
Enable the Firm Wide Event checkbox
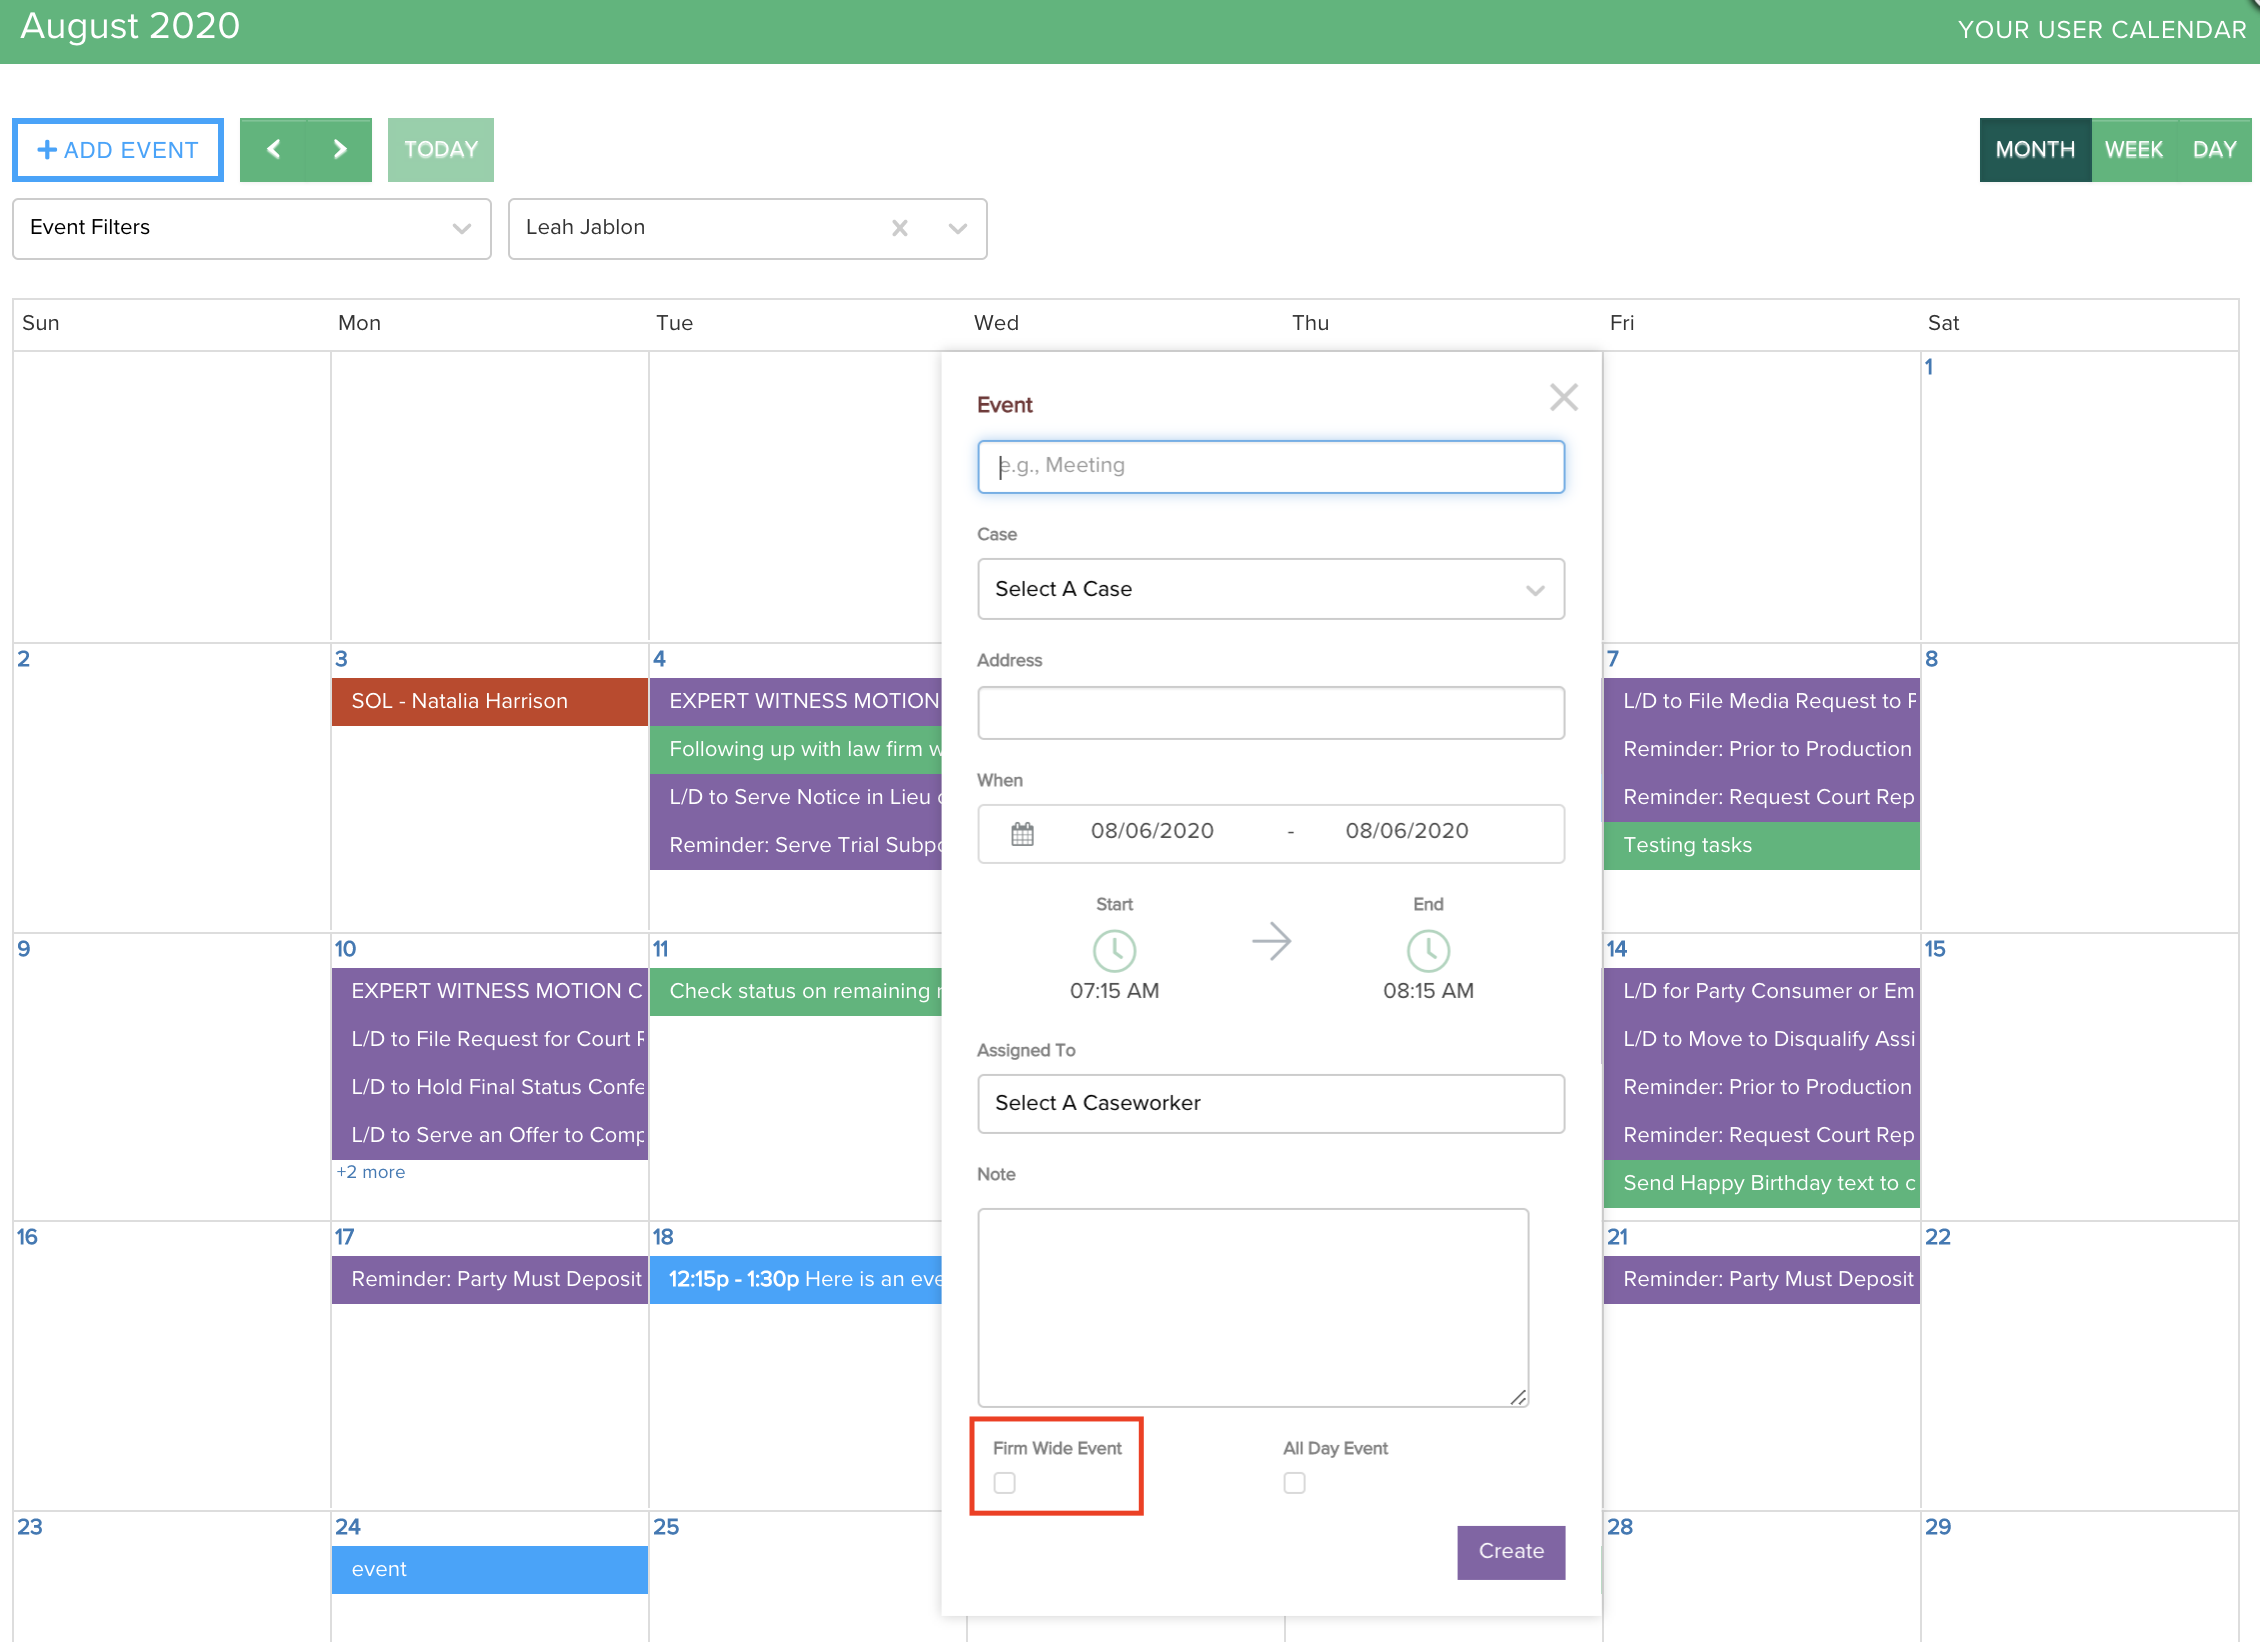(1005, 1483)
